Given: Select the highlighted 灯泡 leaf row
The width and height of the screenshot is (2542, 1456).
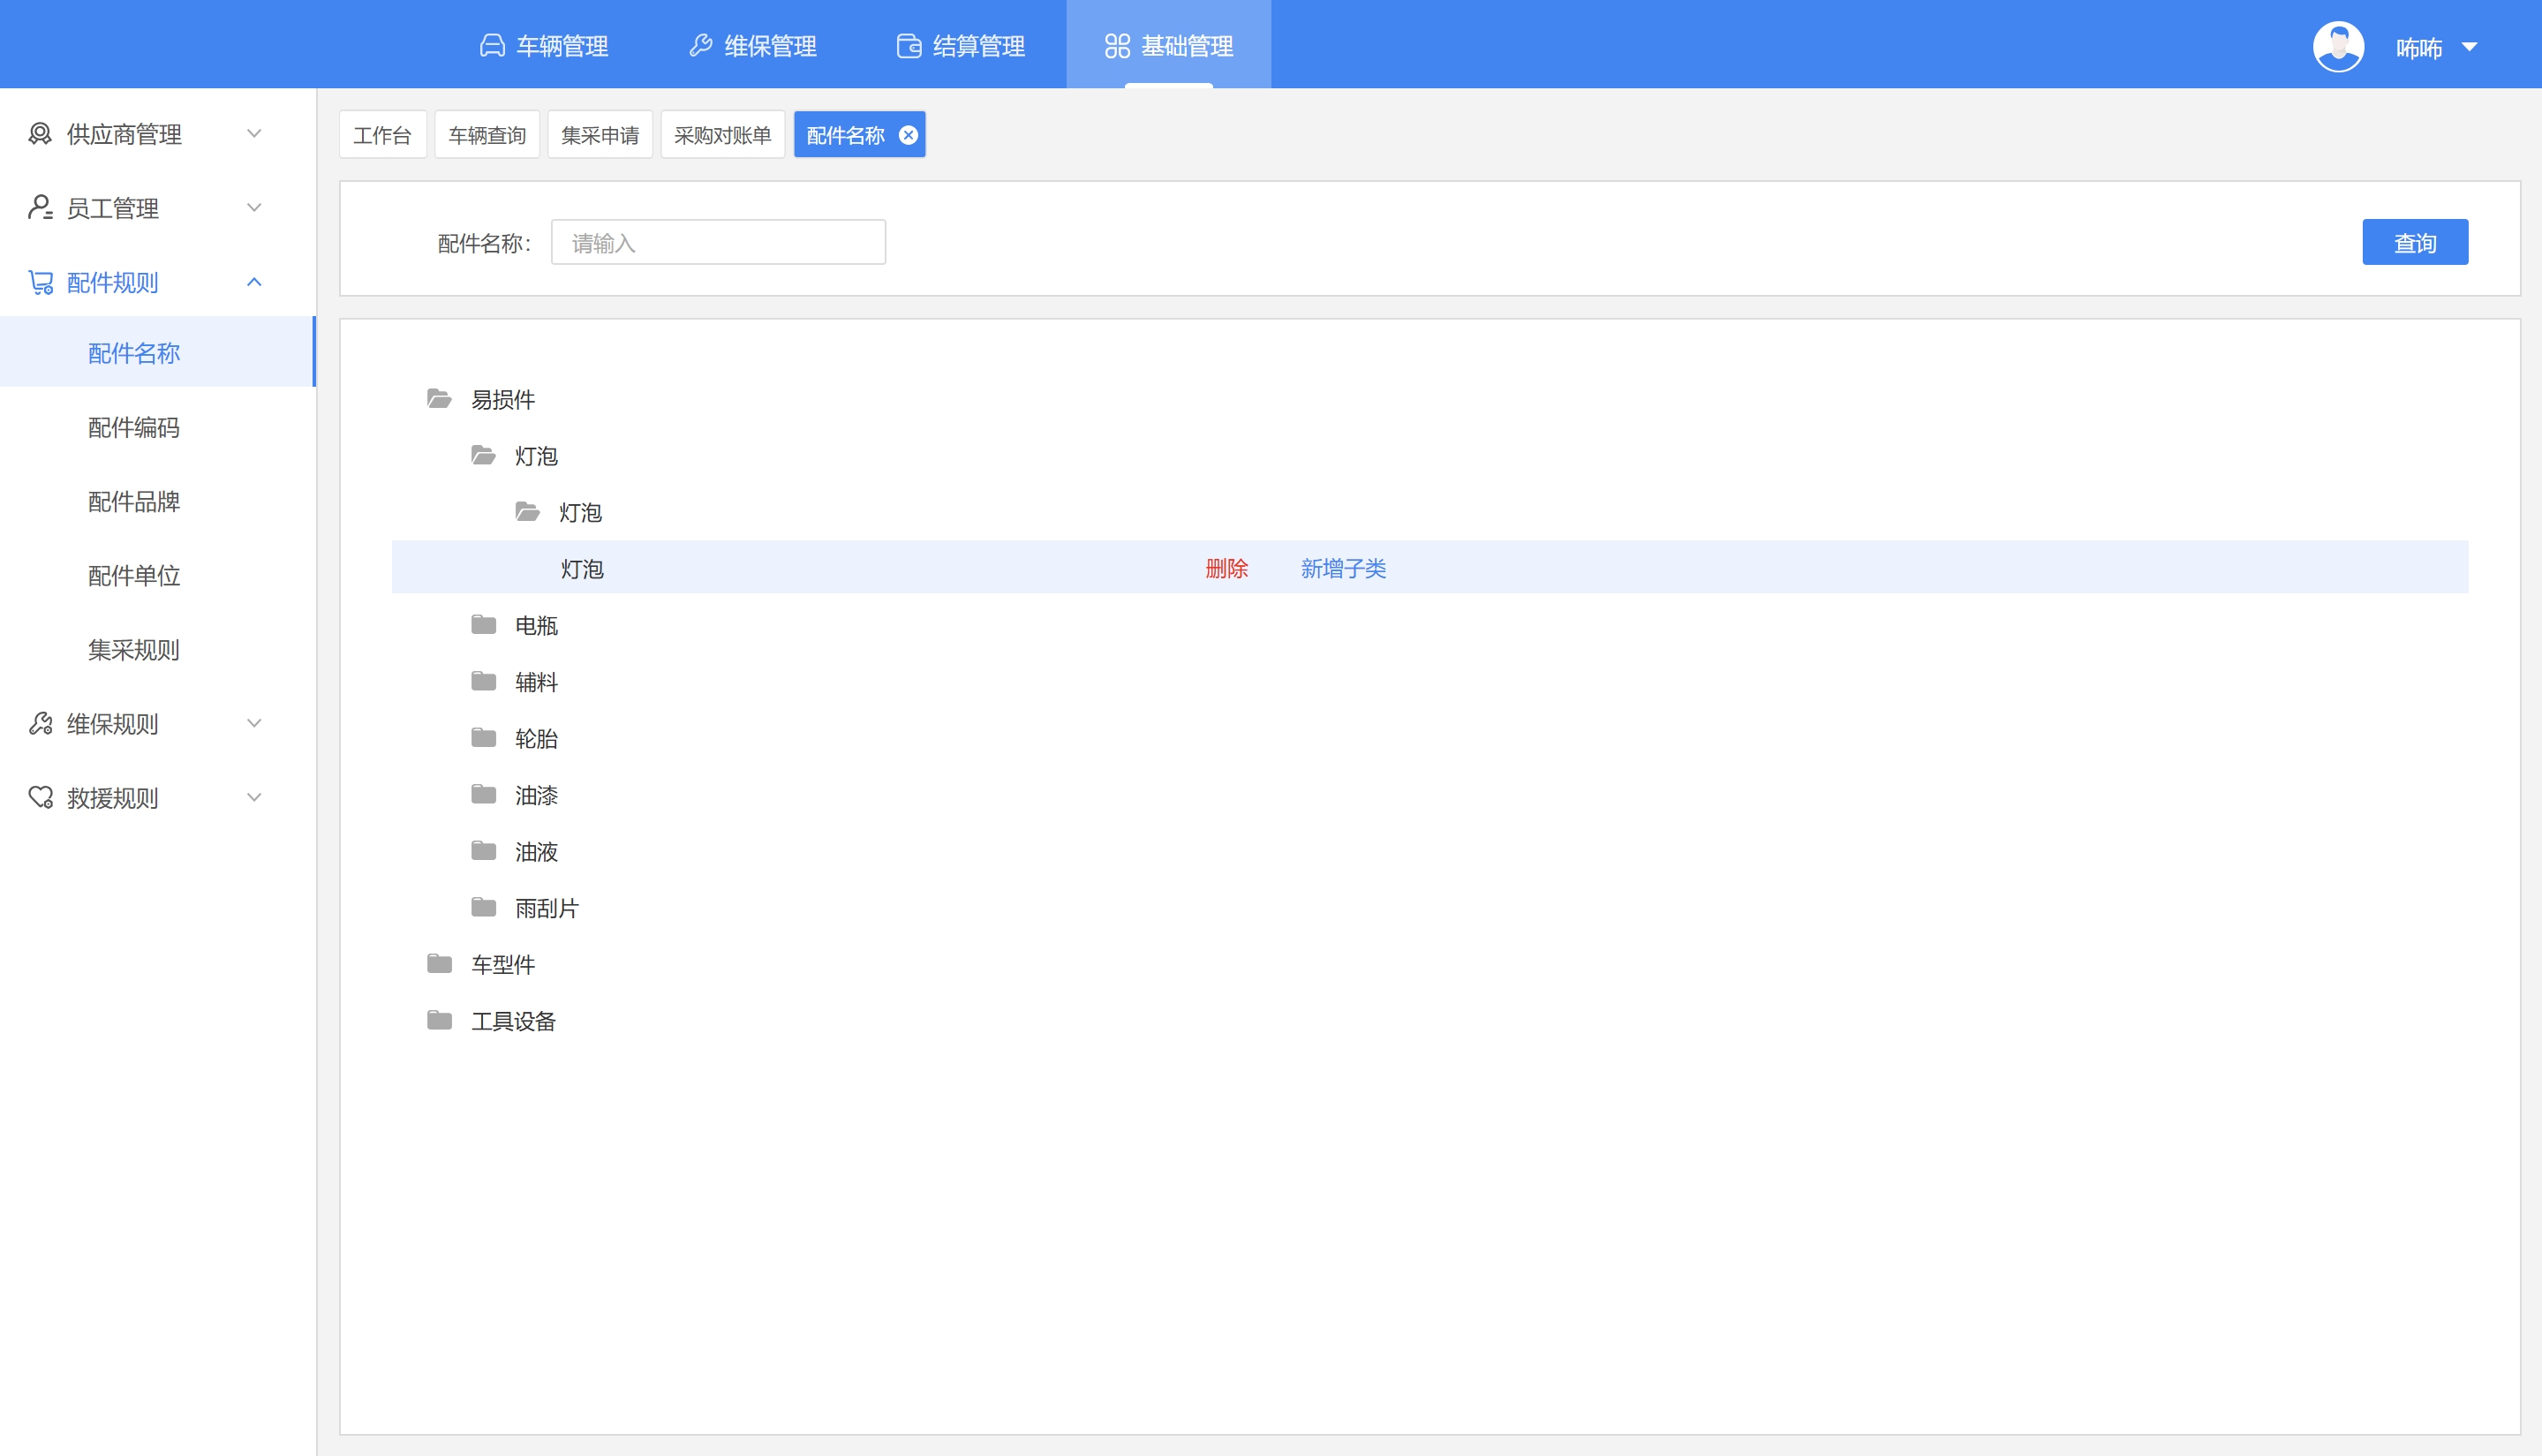Looking at the screenshot, I should pyautogui.click(x=1430, y=568).
